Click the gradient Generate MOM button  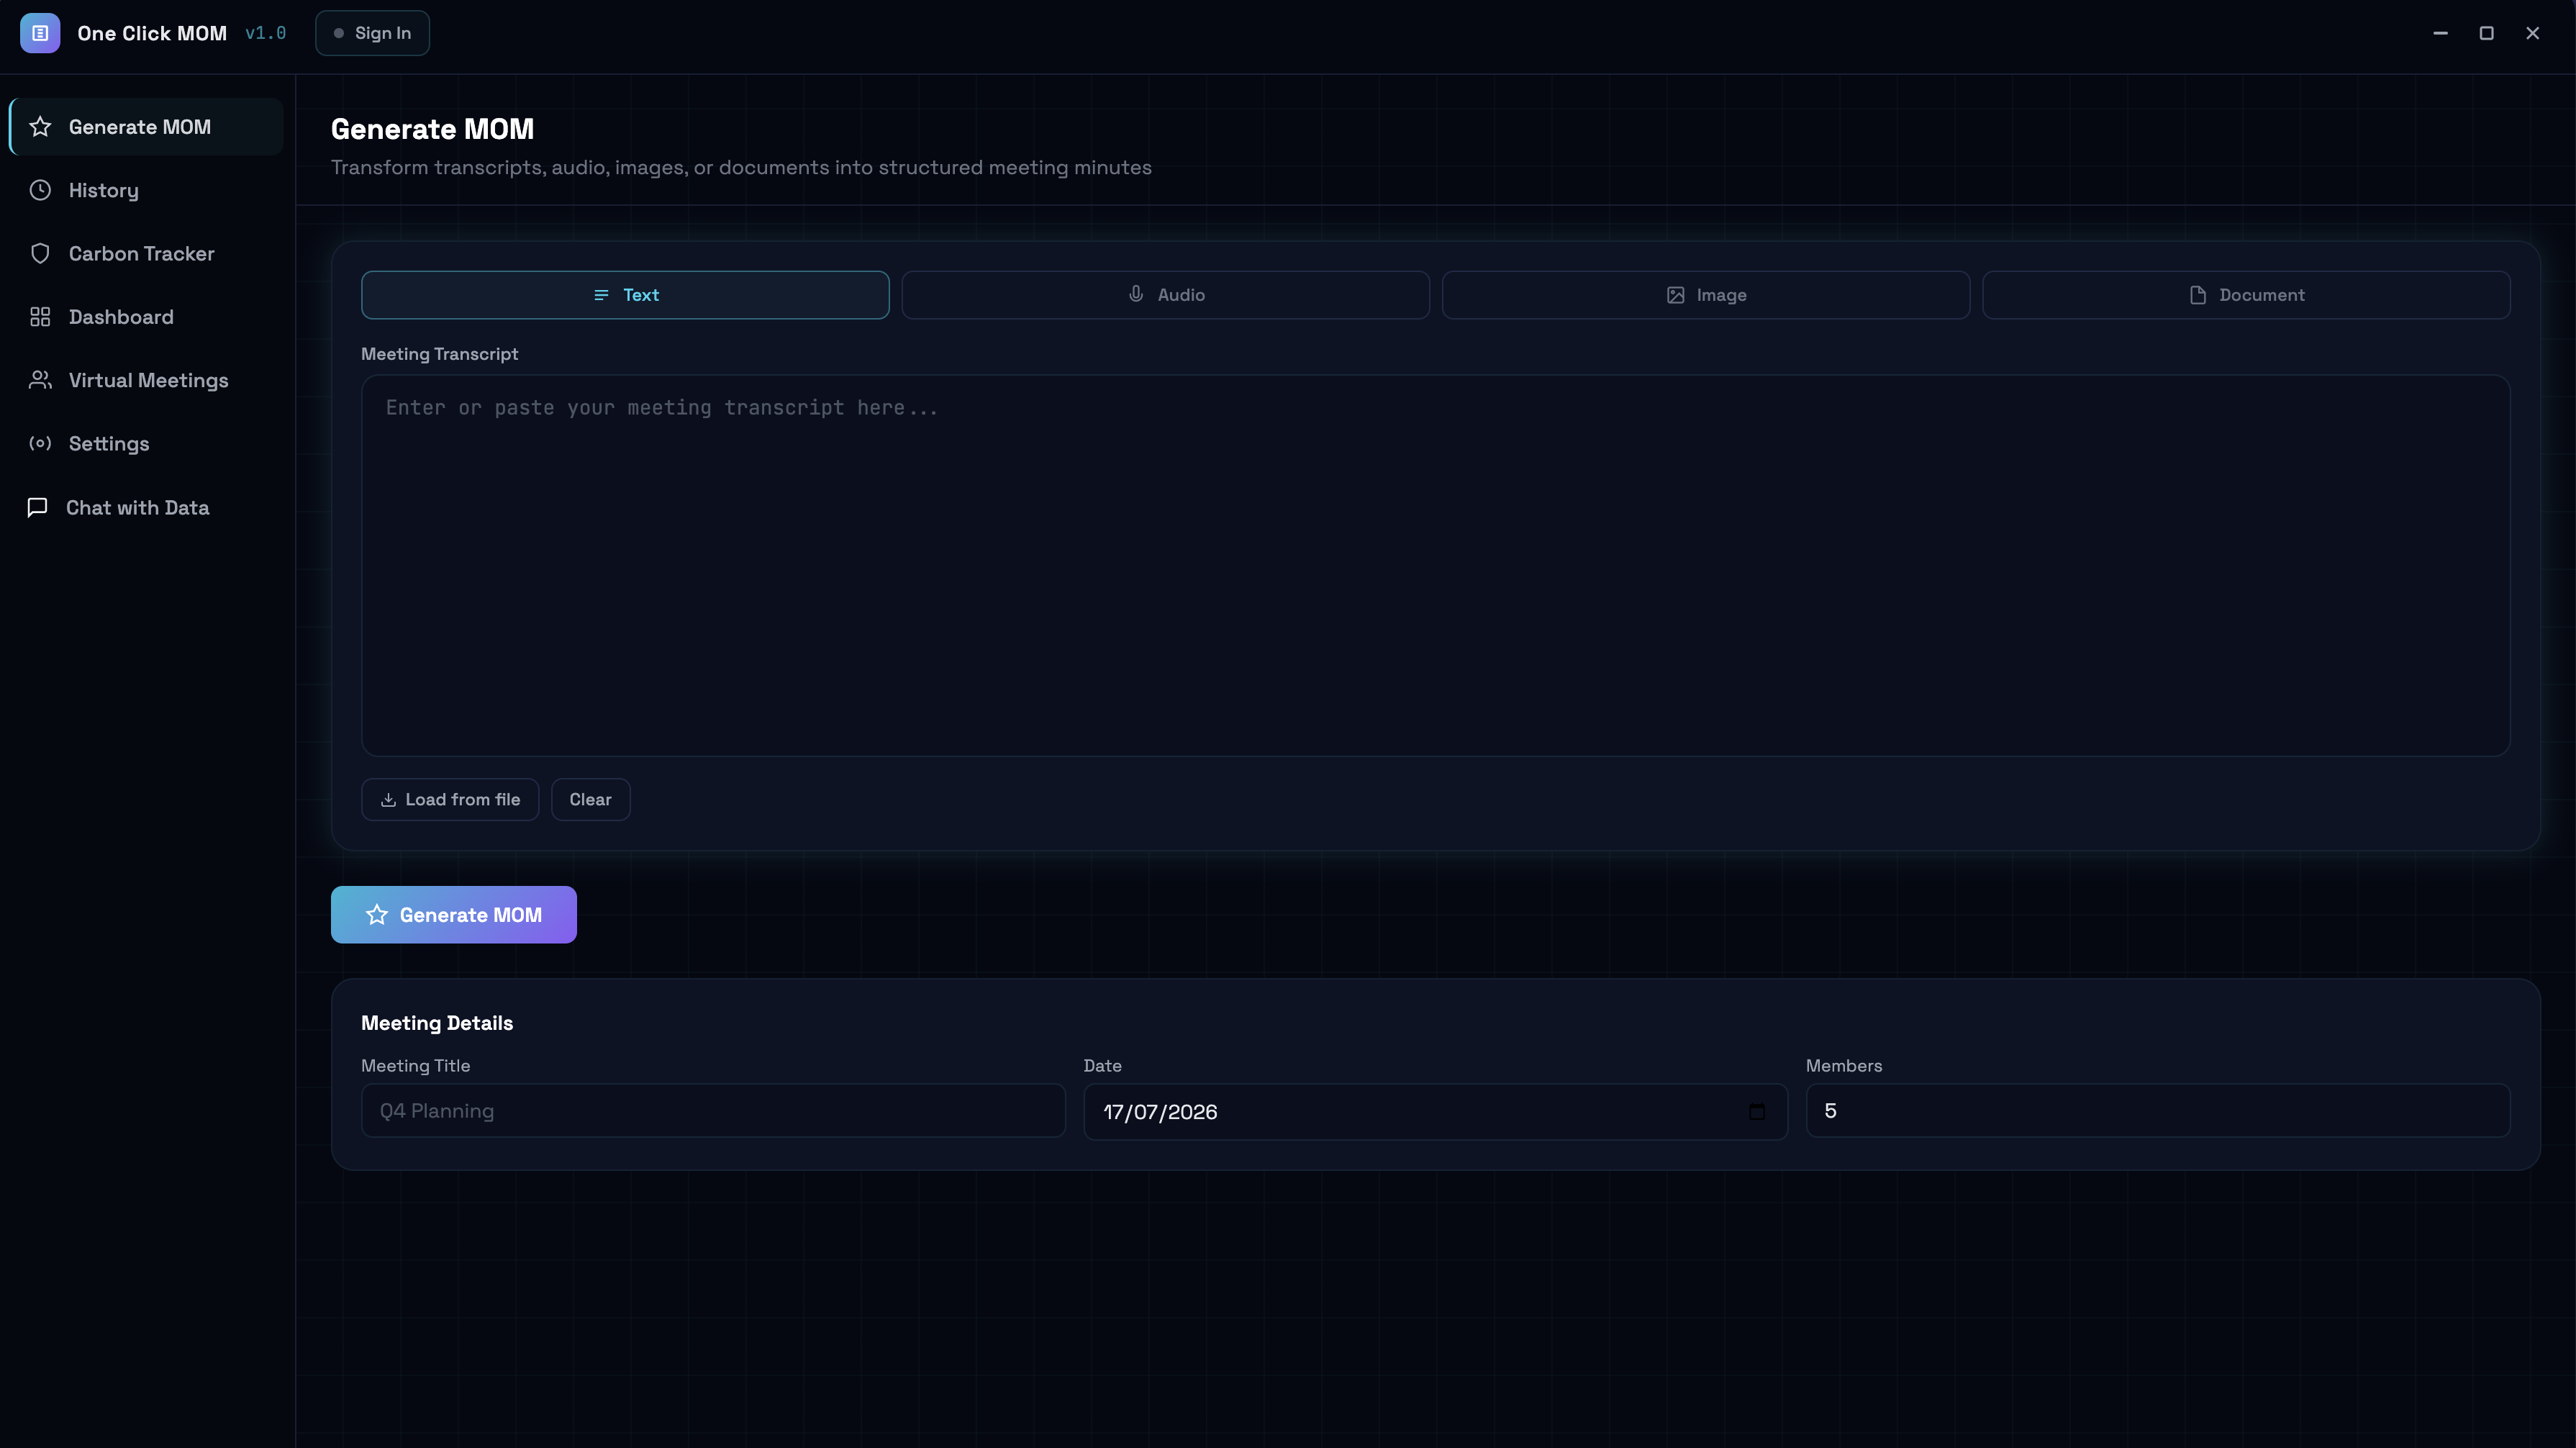pos(454,914)
